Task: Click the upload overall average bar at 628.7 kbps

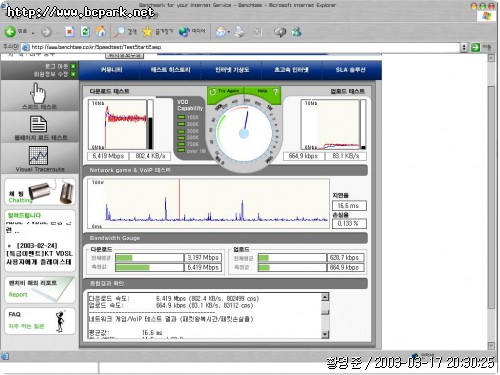Action: pos(292,258)
